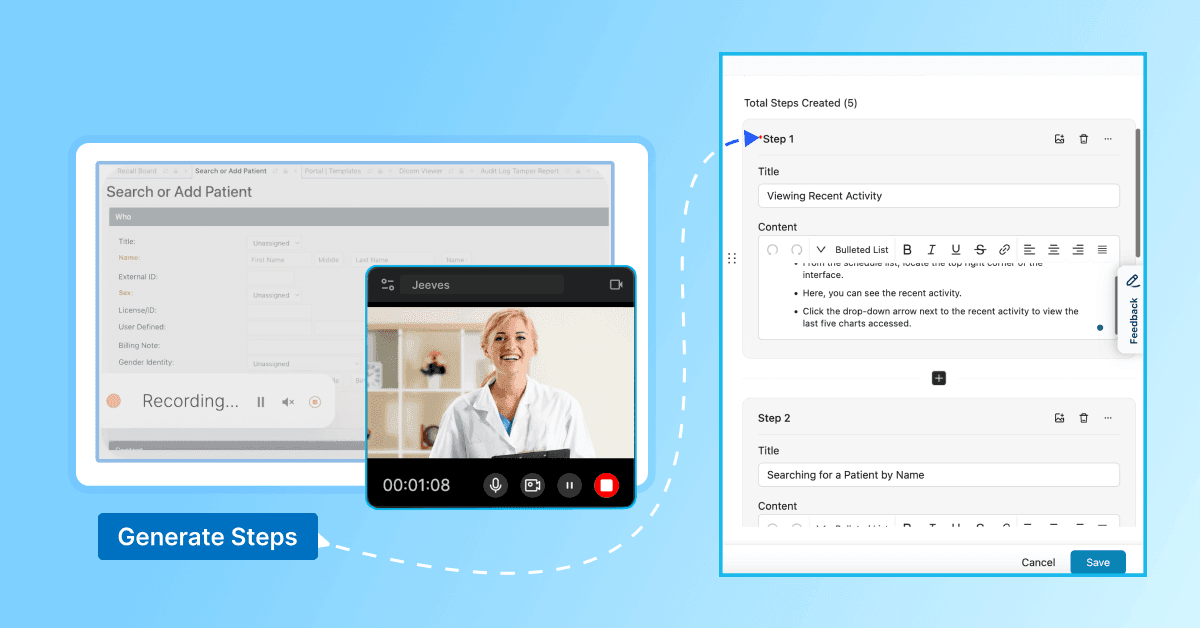Click the License/ID field
This screenshot has width=1200, height=628.
click(279, 311)
